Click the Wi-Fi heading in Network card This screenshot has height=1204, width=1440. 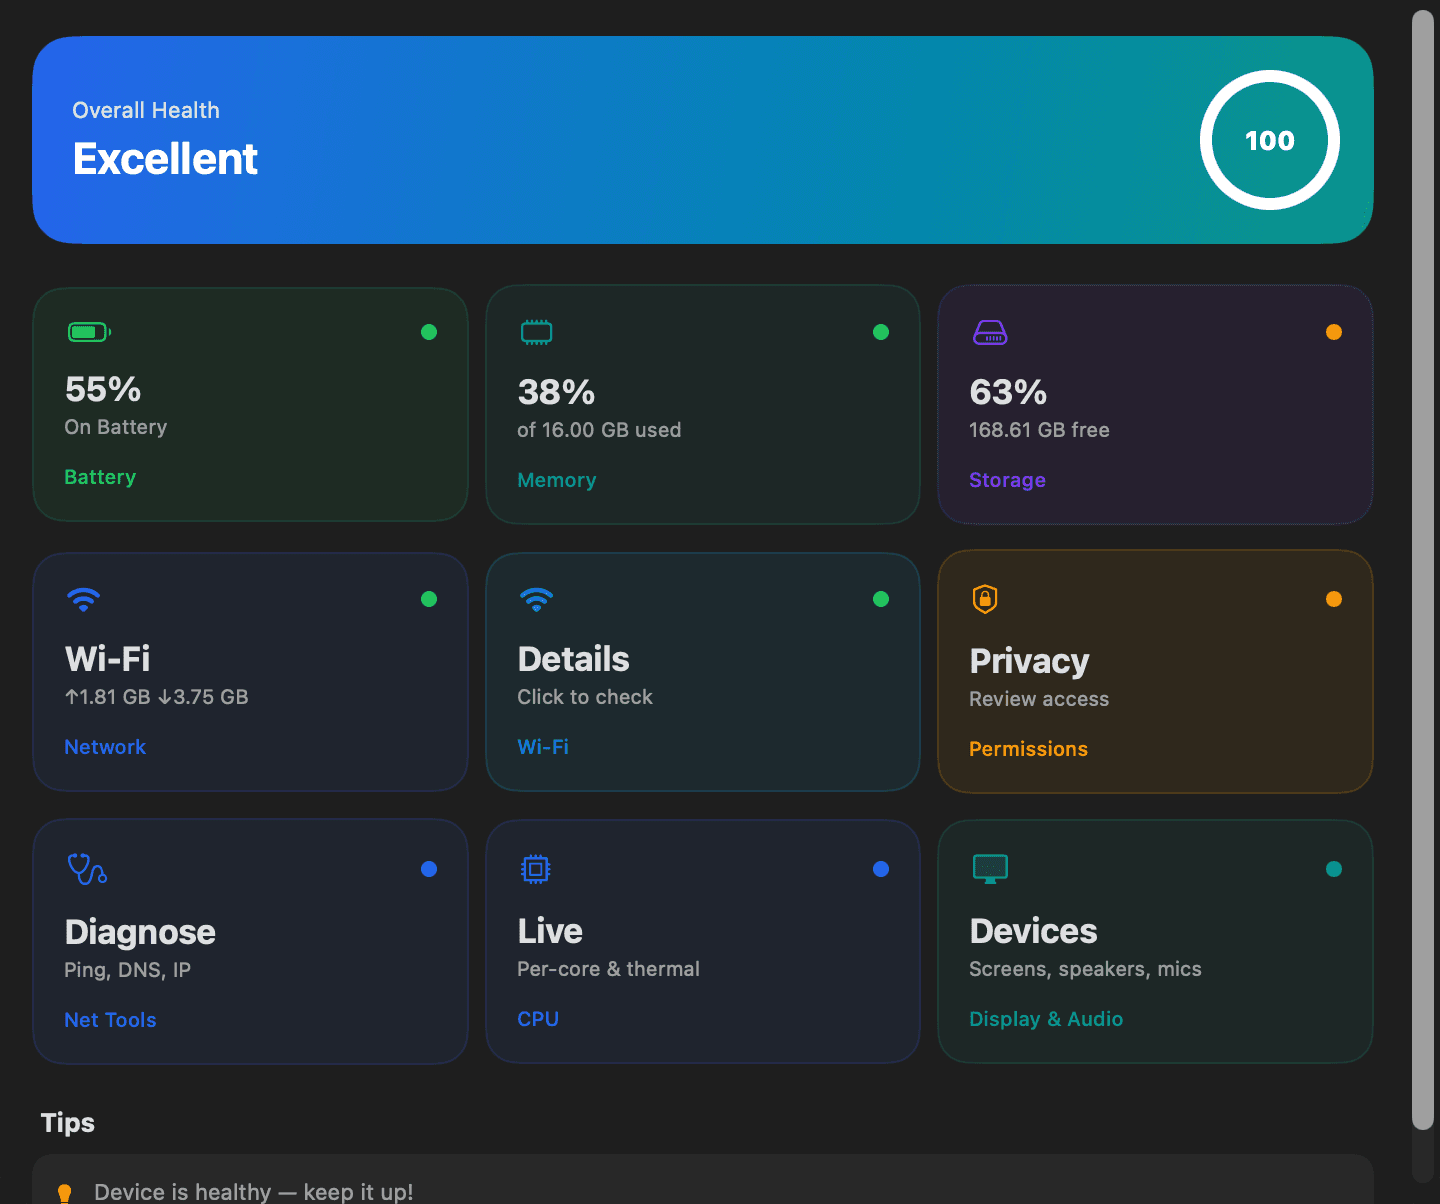(107, 659)
